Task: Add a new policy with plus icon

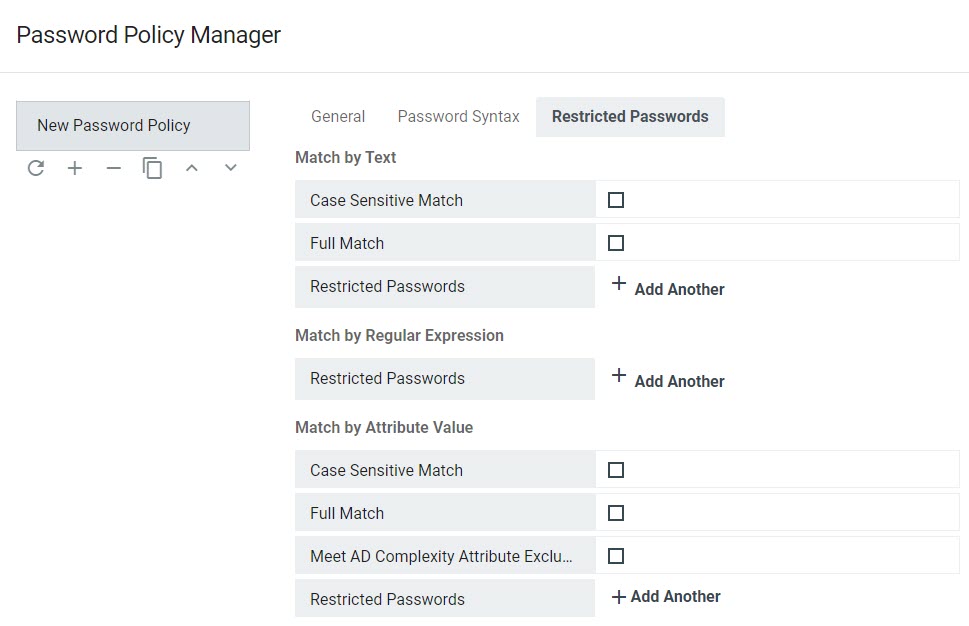Action: tap(75, 168)
